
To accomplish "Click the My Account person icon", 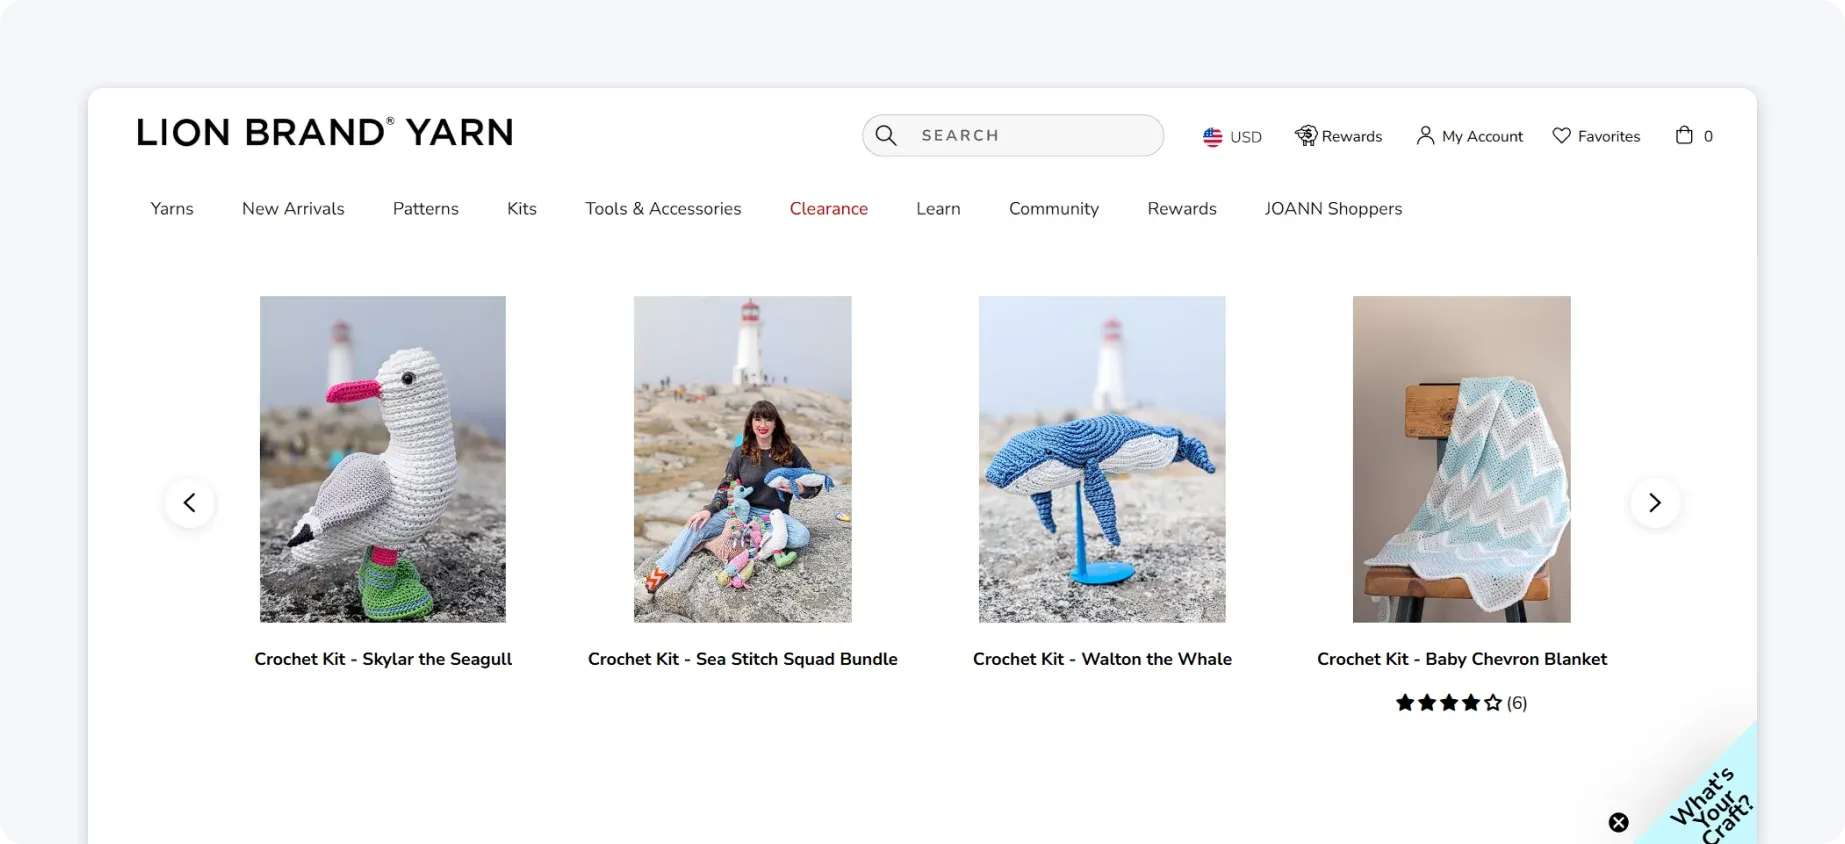I will point(1425,135).
